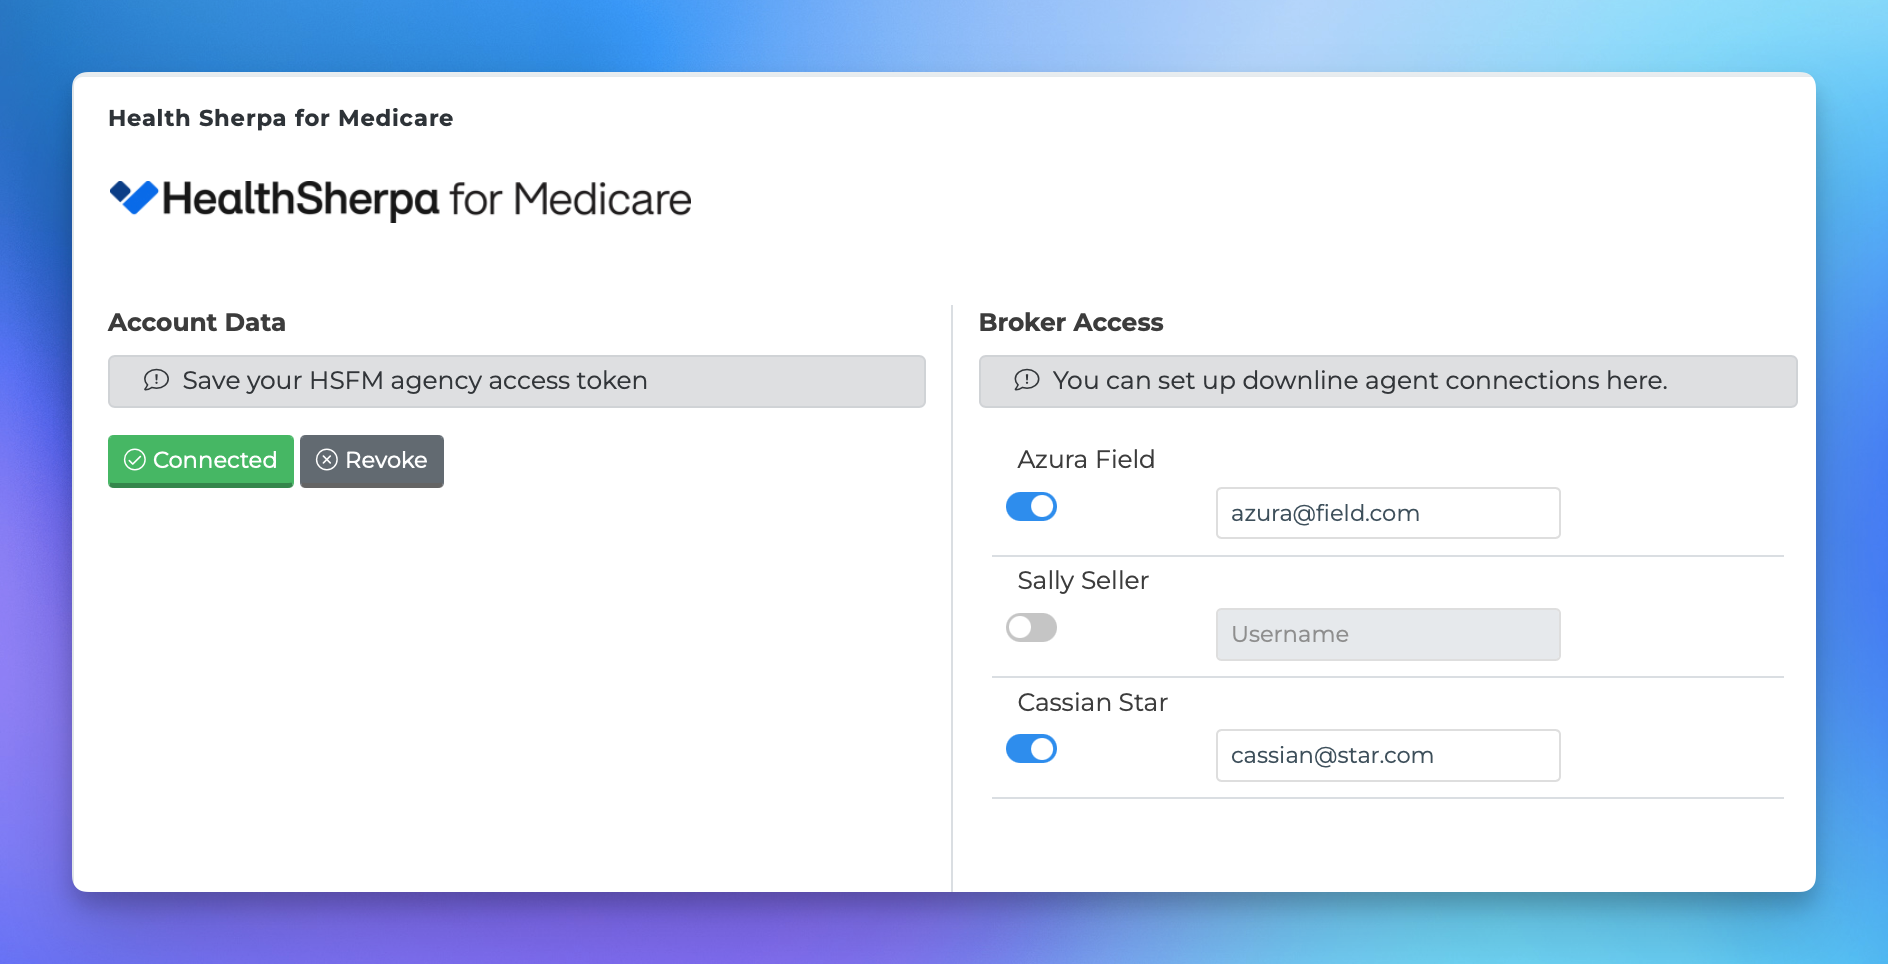Revoke the HSFM agency access token

click(372, 461)
